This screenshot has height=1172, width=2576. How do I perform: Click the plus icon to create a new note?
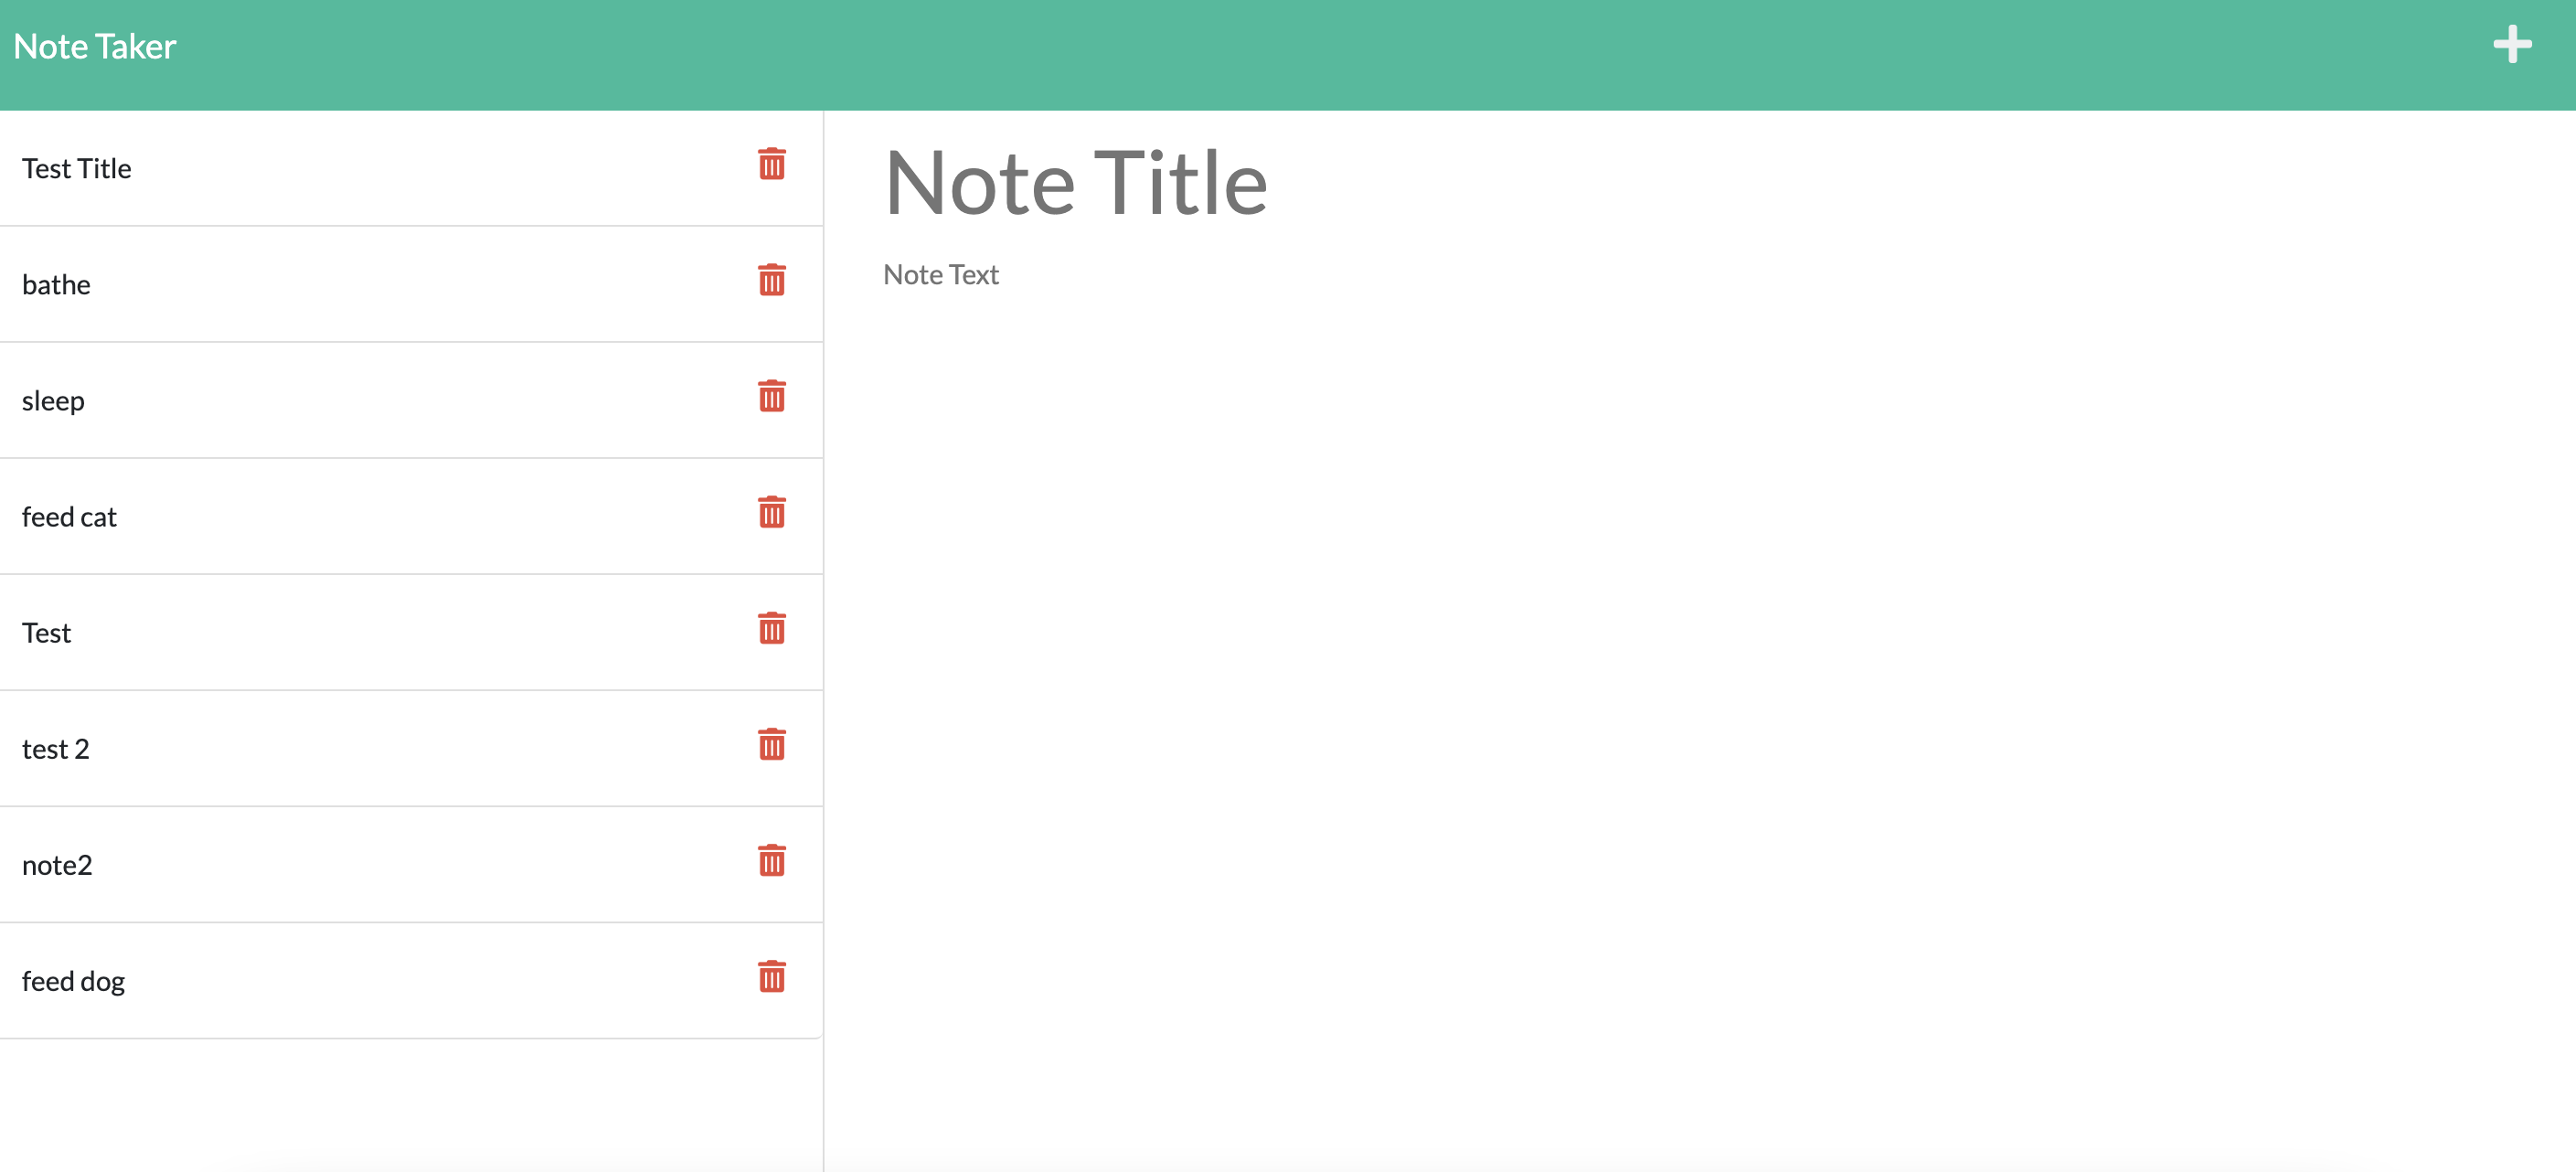2513,44
